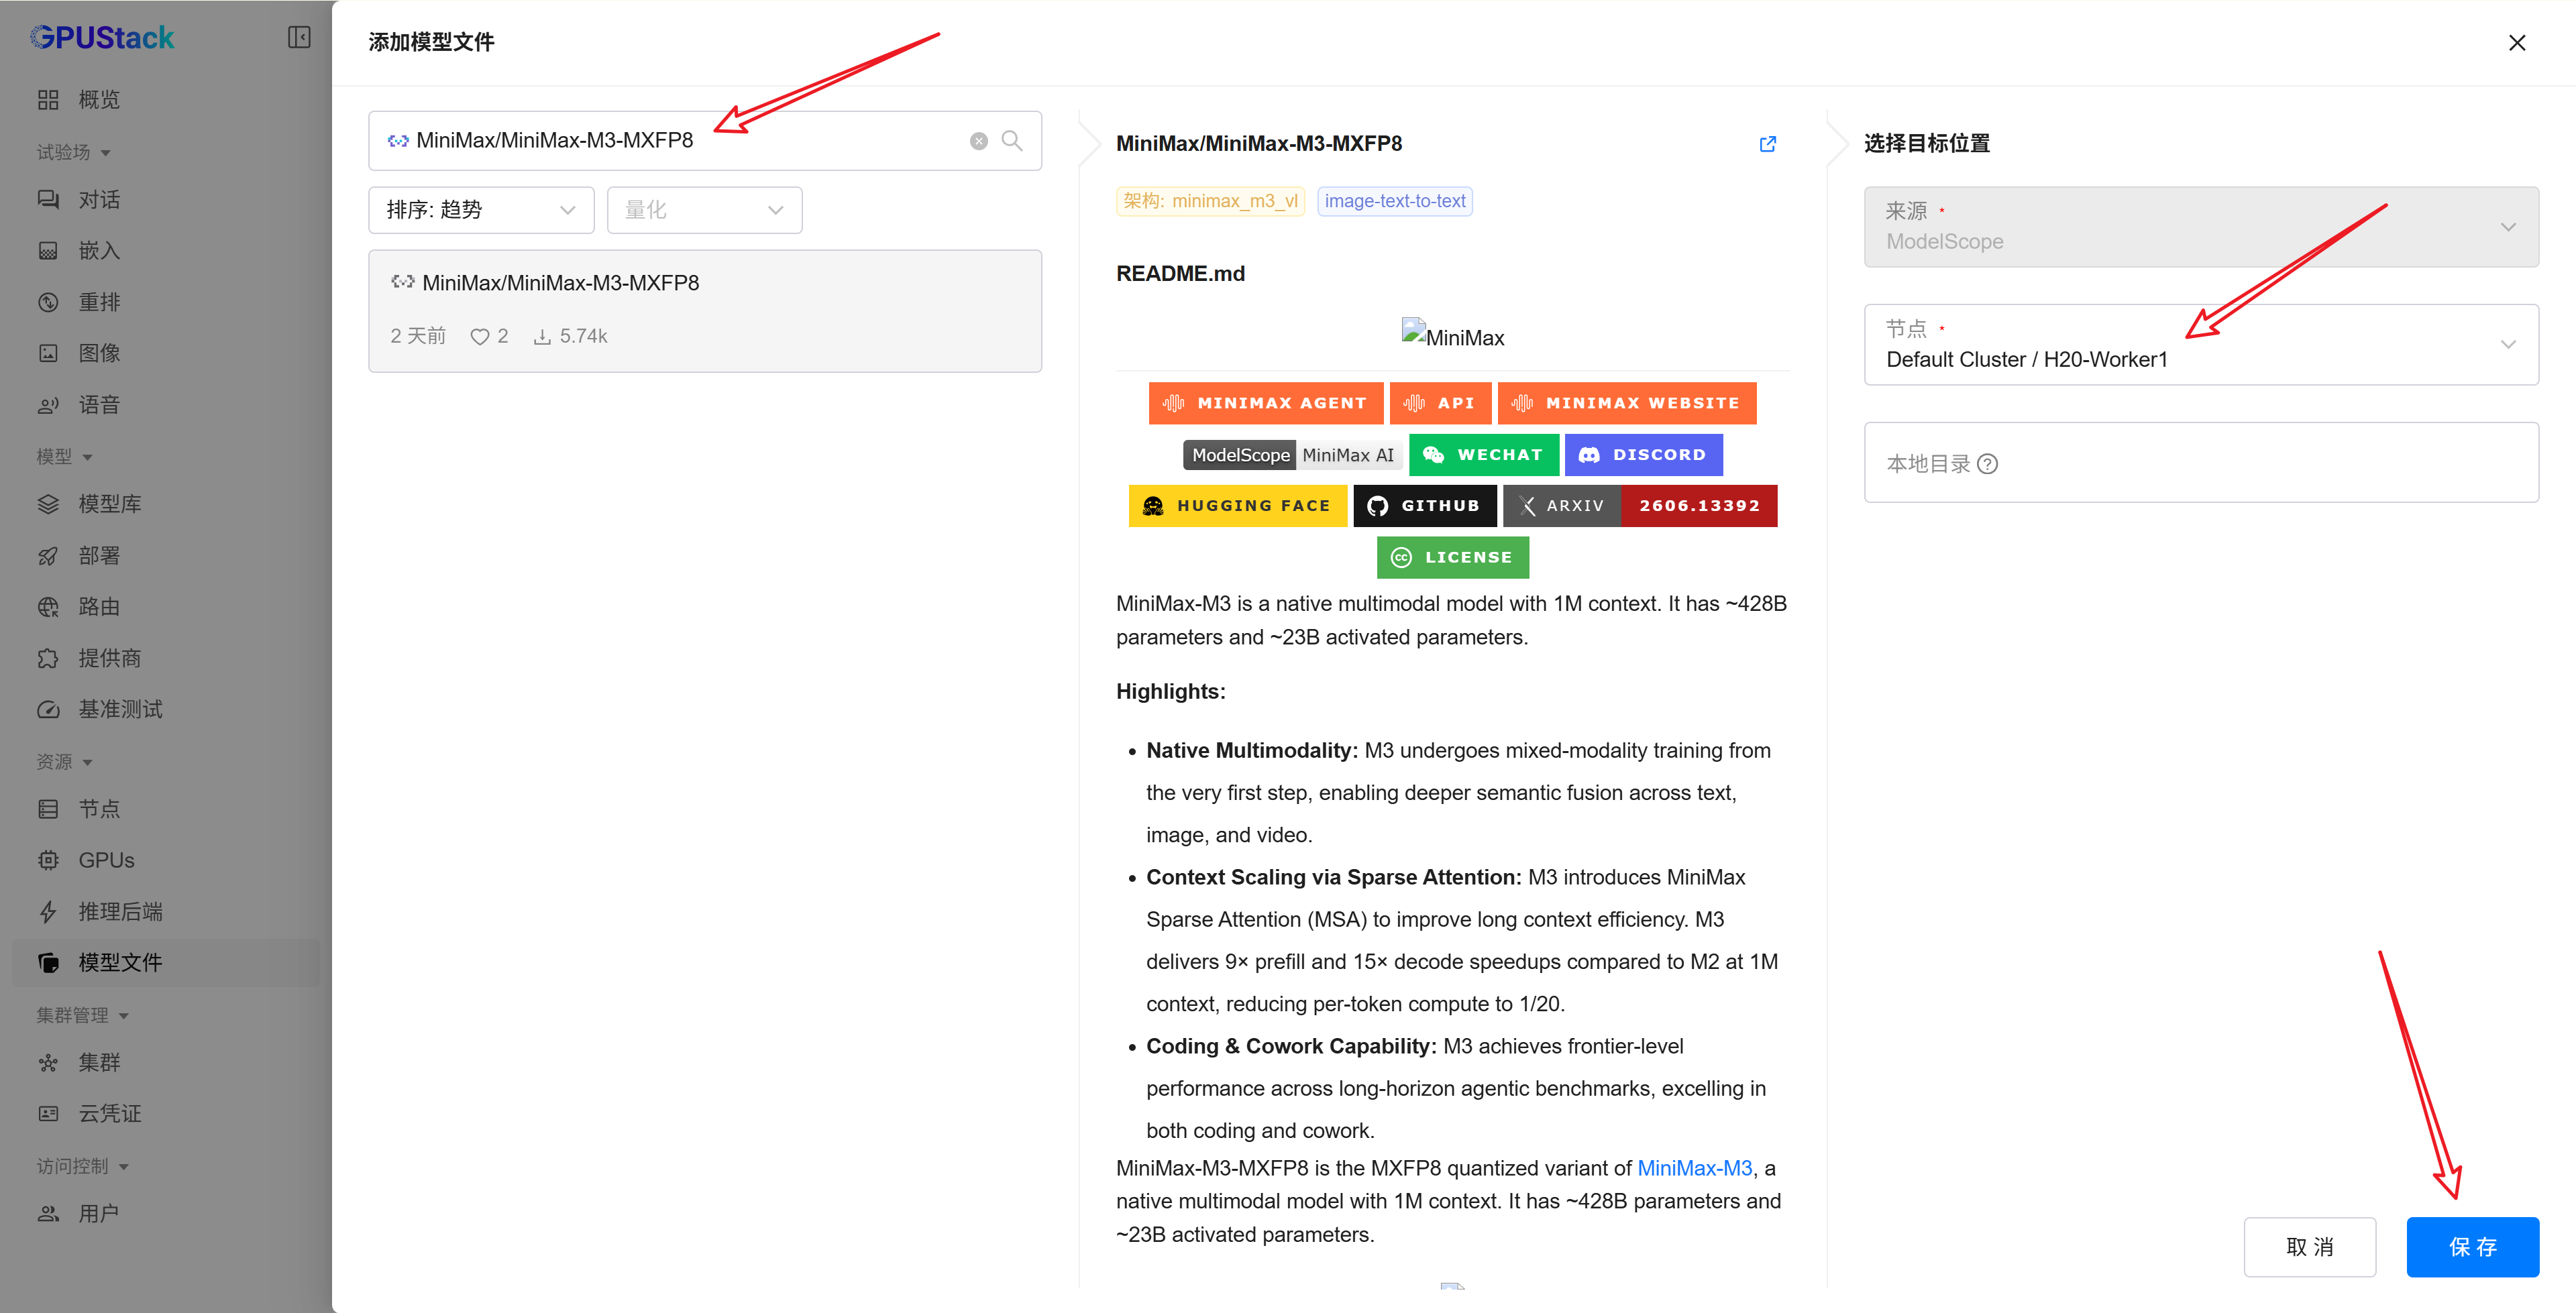The height and width of the screenshot is (1313, 2576).
Task: Click the Deployment rocket icon
Action: pyautogui.click(x=48, y=556)
